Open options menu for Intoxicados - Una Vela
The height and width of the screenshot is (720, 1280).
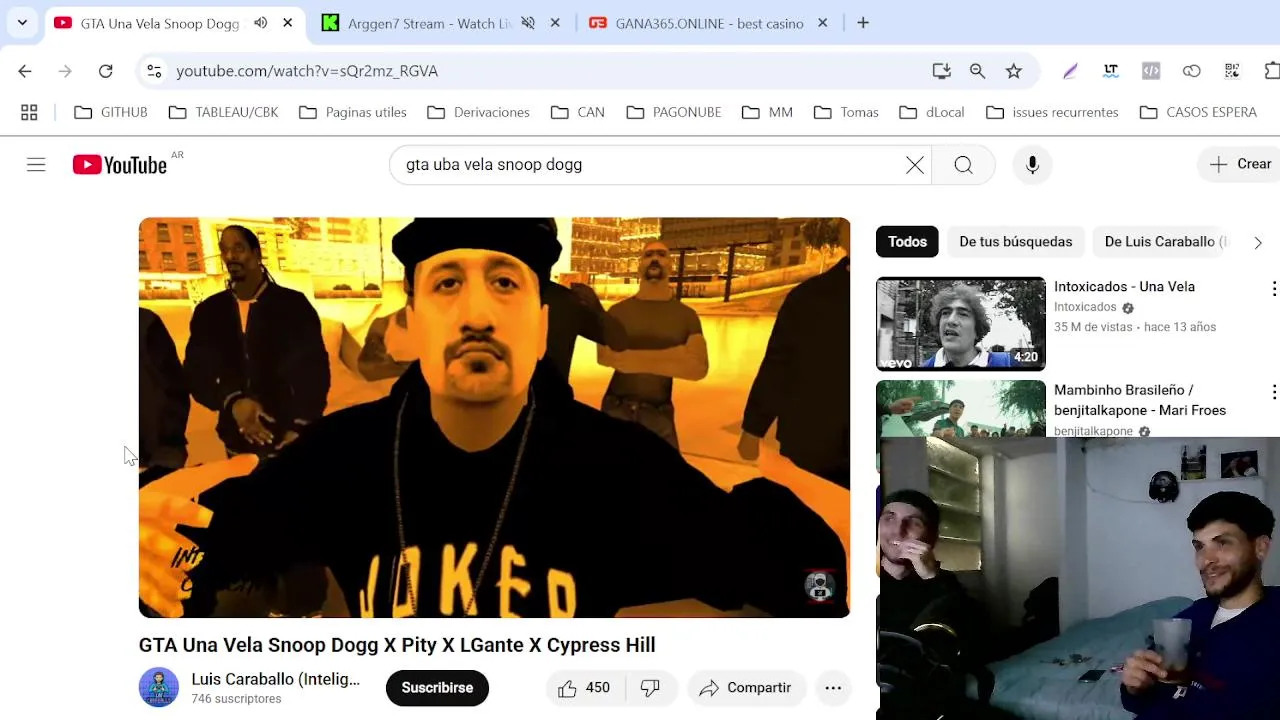[1273, 289]
